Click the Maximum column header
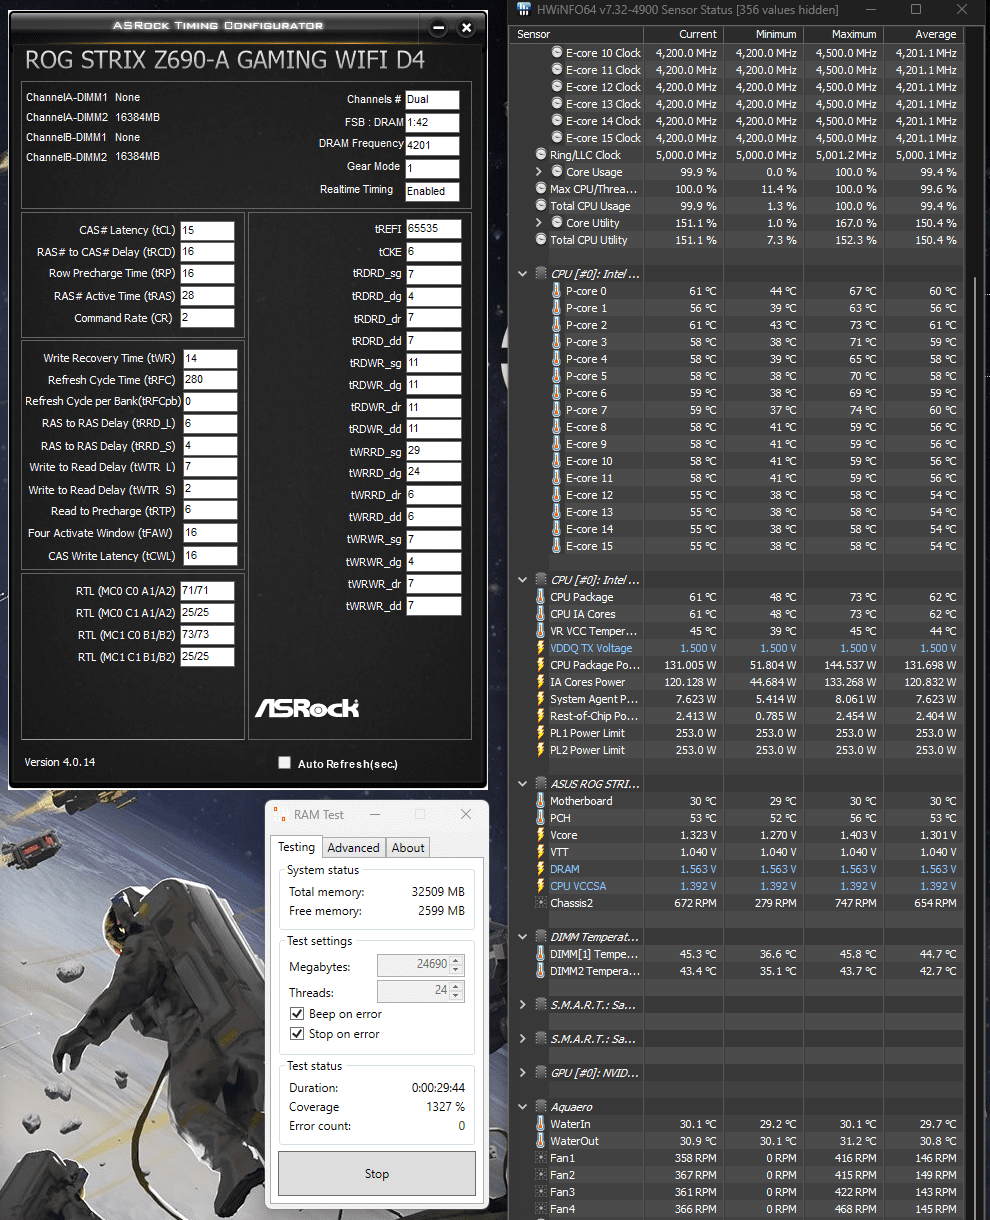 click(x=843, y=34)
